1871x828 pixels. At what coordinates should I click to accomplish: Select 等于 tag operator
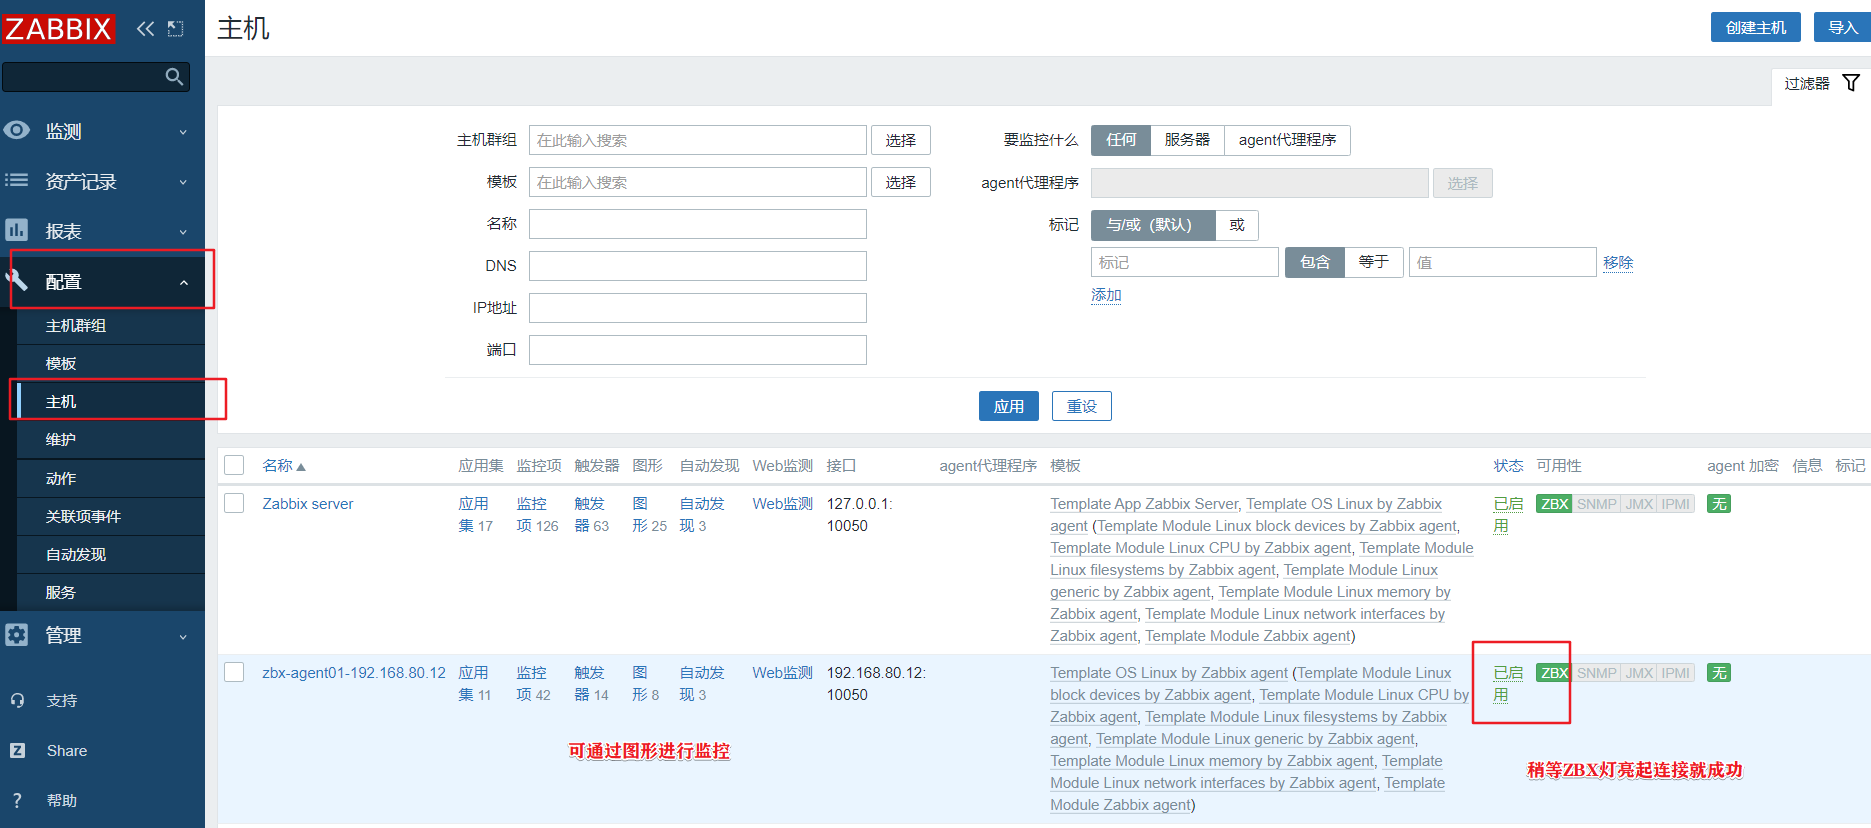1374,262
